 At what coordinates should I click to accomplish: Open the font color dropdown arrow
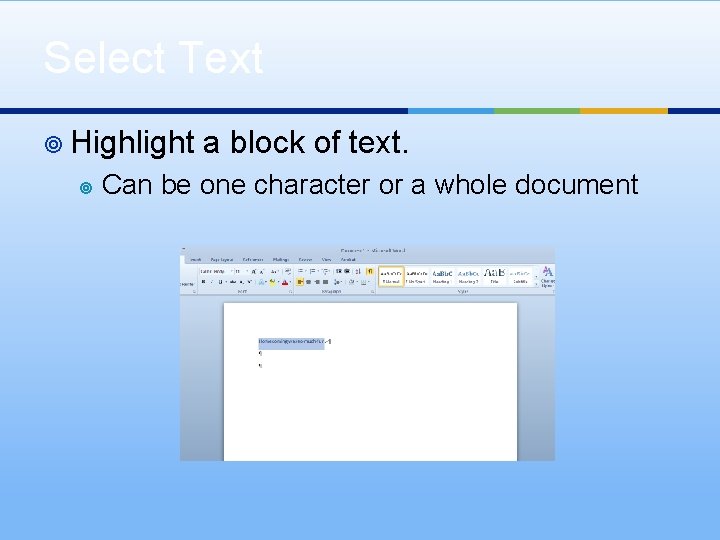pos(291,282)
